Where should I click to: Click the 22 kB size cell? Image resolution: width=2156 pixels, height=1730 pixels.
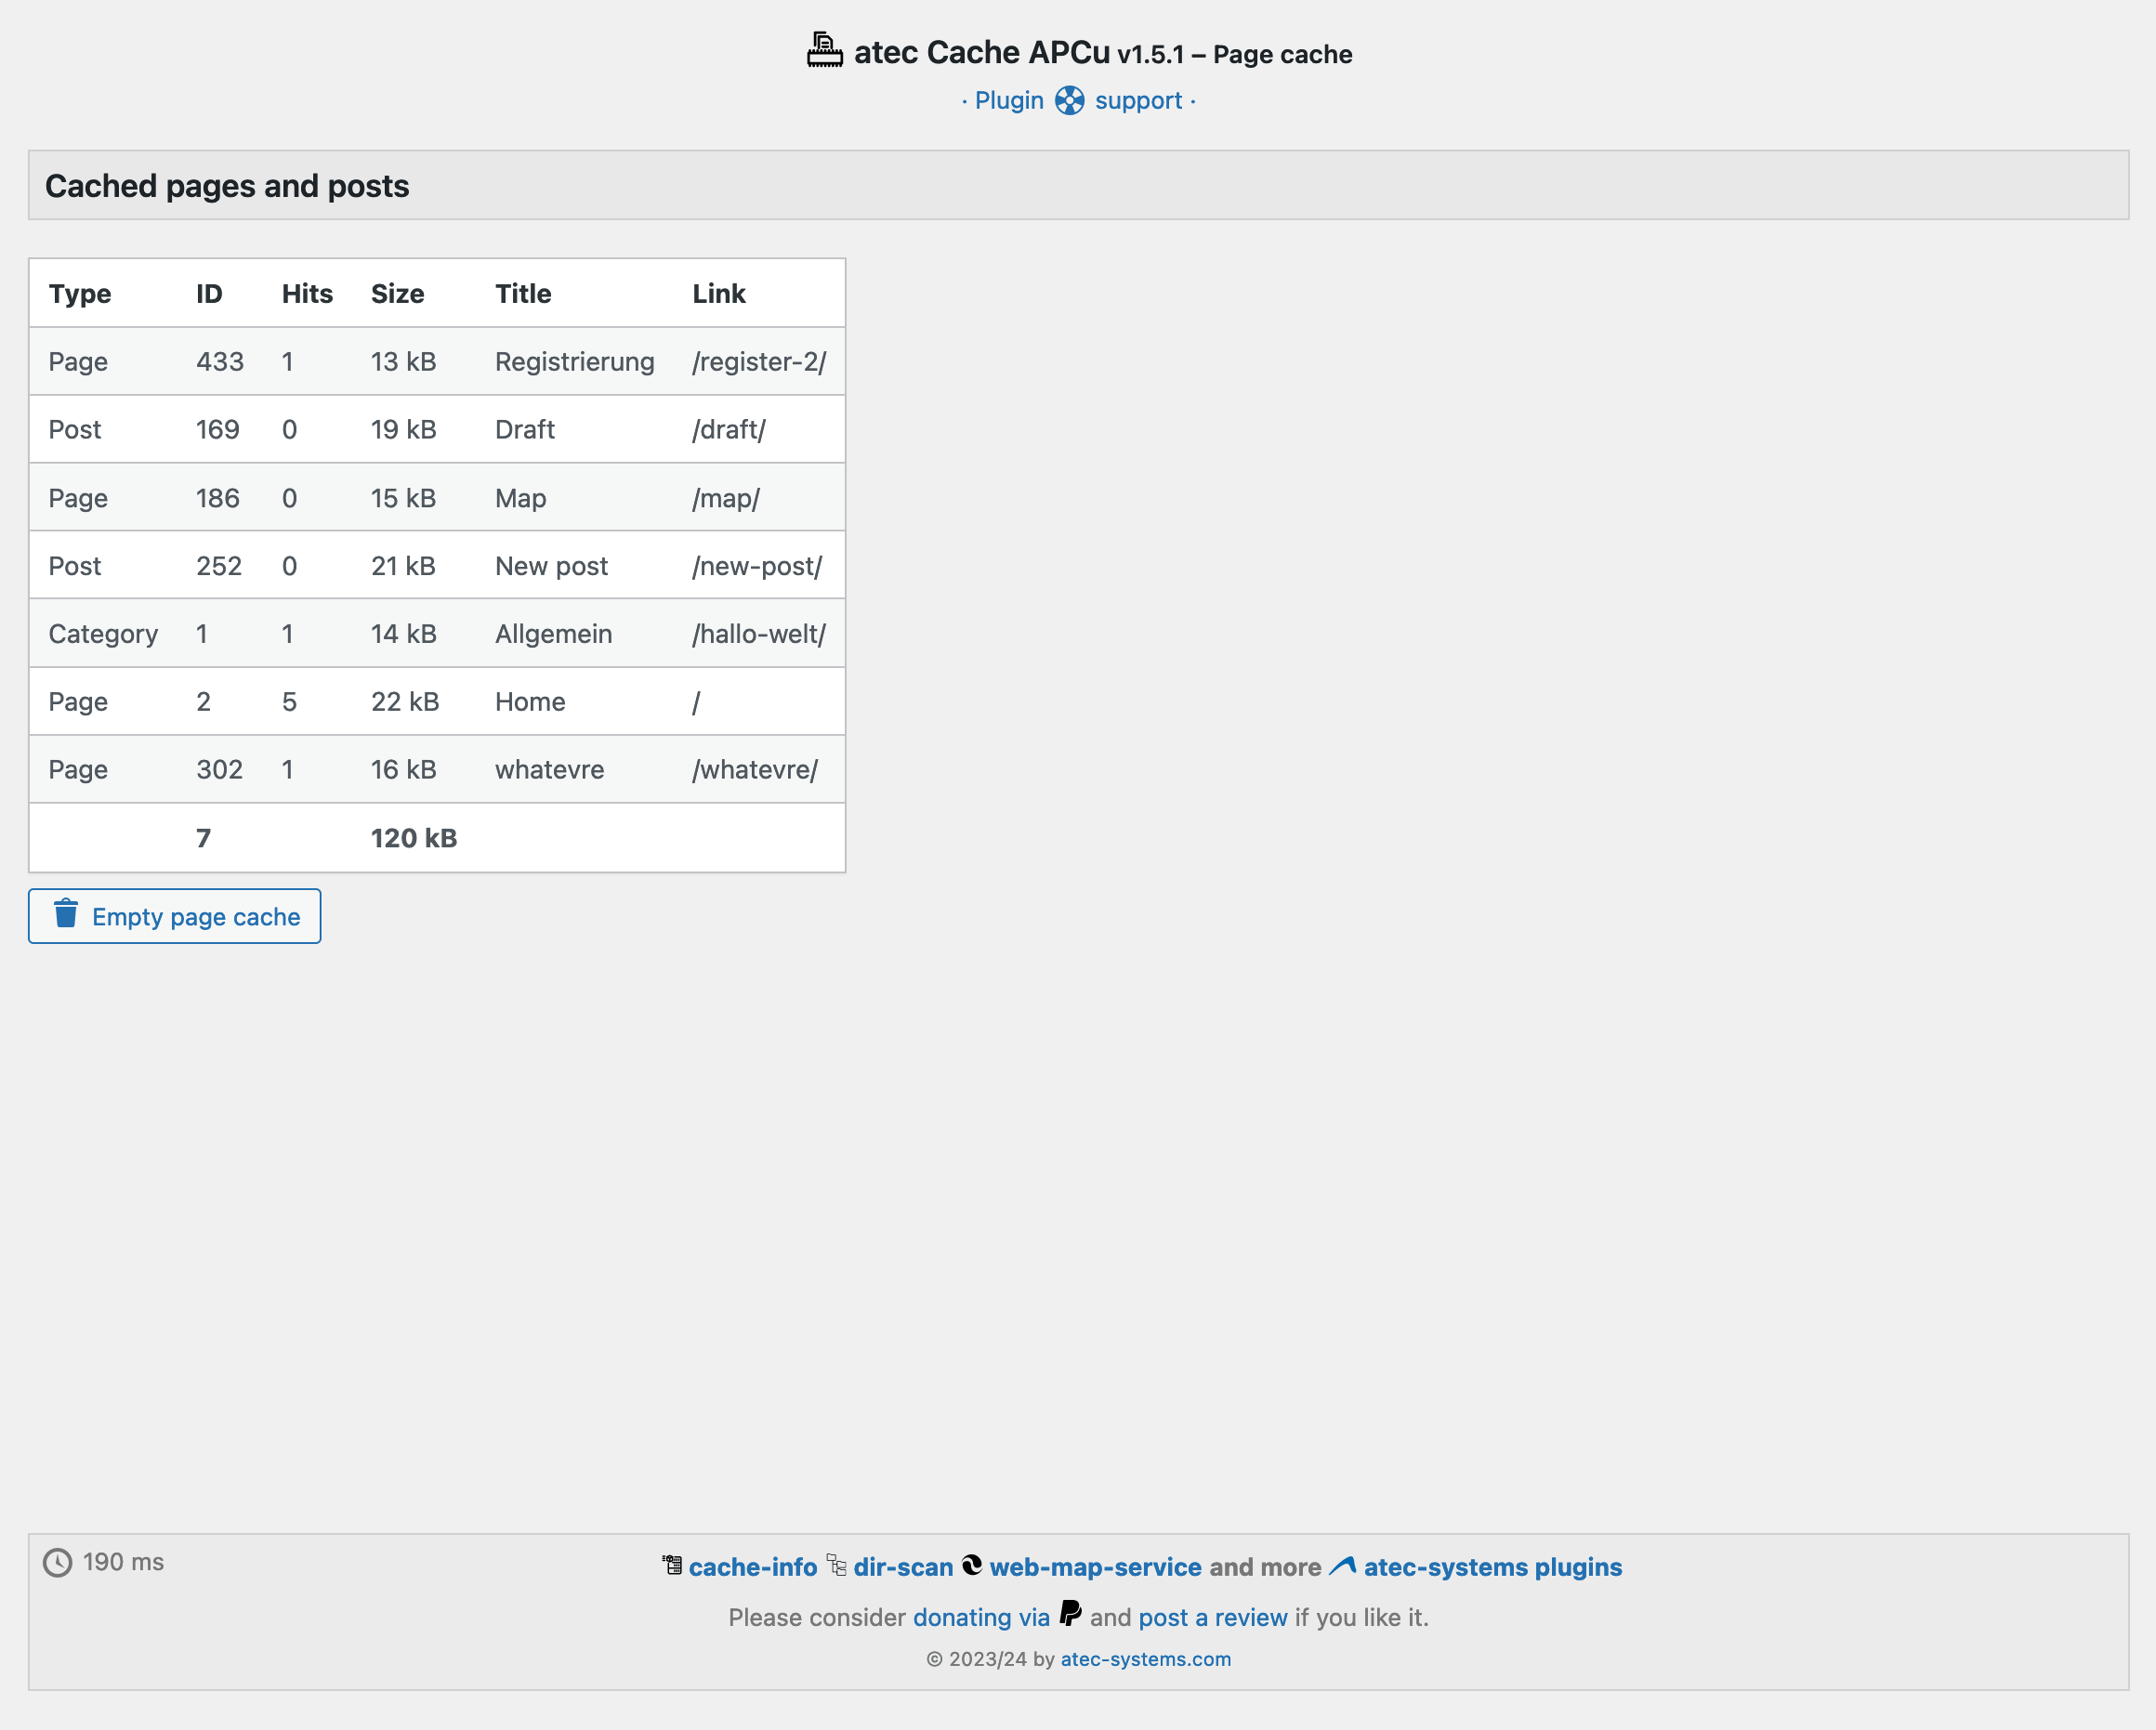pos(405,702)
